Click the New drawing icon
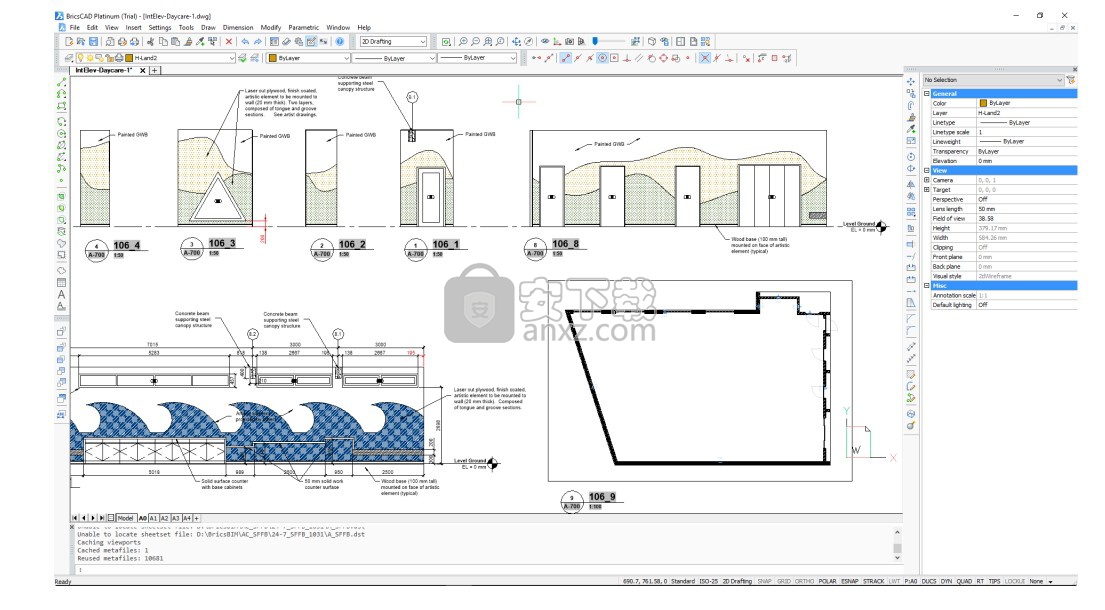The image size is (1105, 610). tap(69, 42)
